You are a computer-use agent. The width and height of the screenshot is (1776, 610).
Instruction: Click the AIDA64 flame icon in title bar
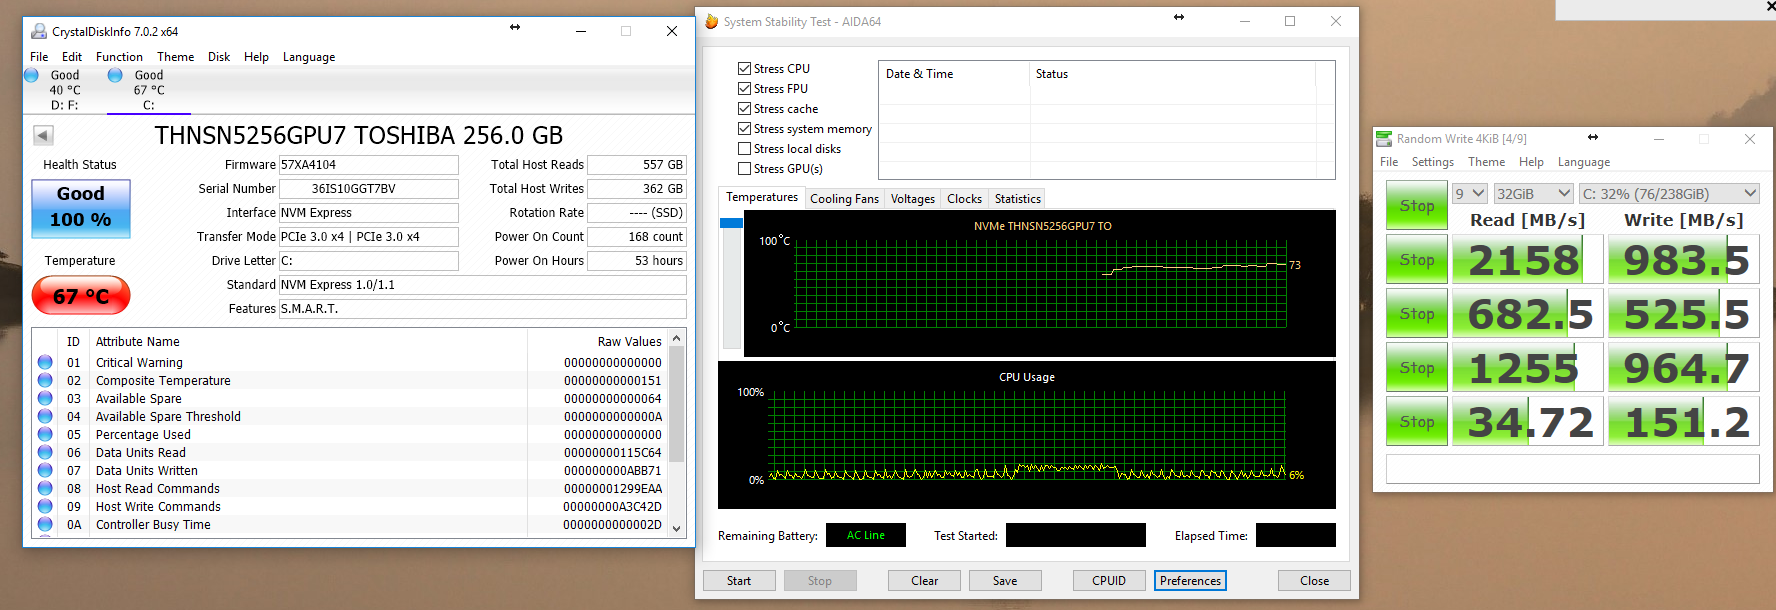(712, 21)
